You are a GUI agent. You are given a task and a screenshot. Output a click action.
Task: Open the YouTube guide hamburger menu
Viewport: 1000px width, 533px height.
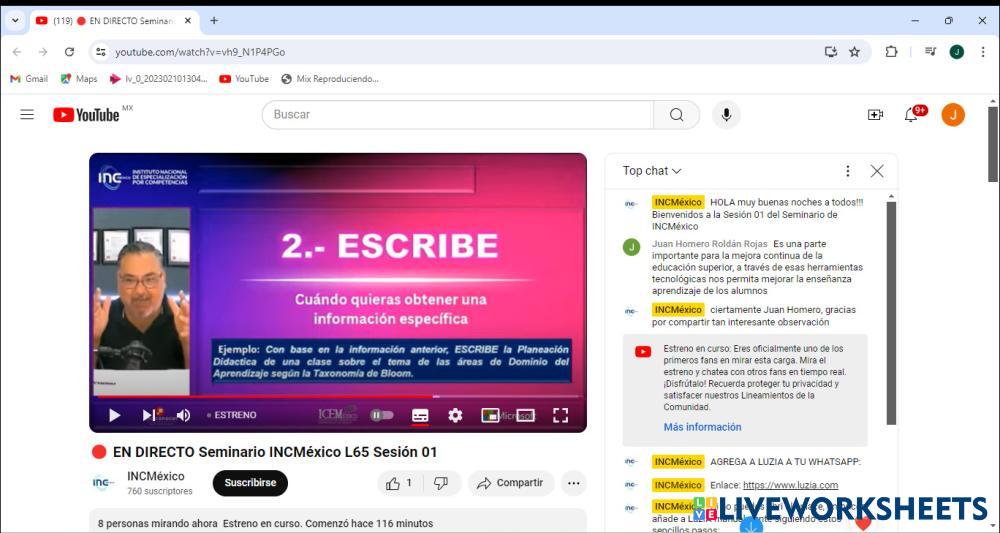point(27,115)
